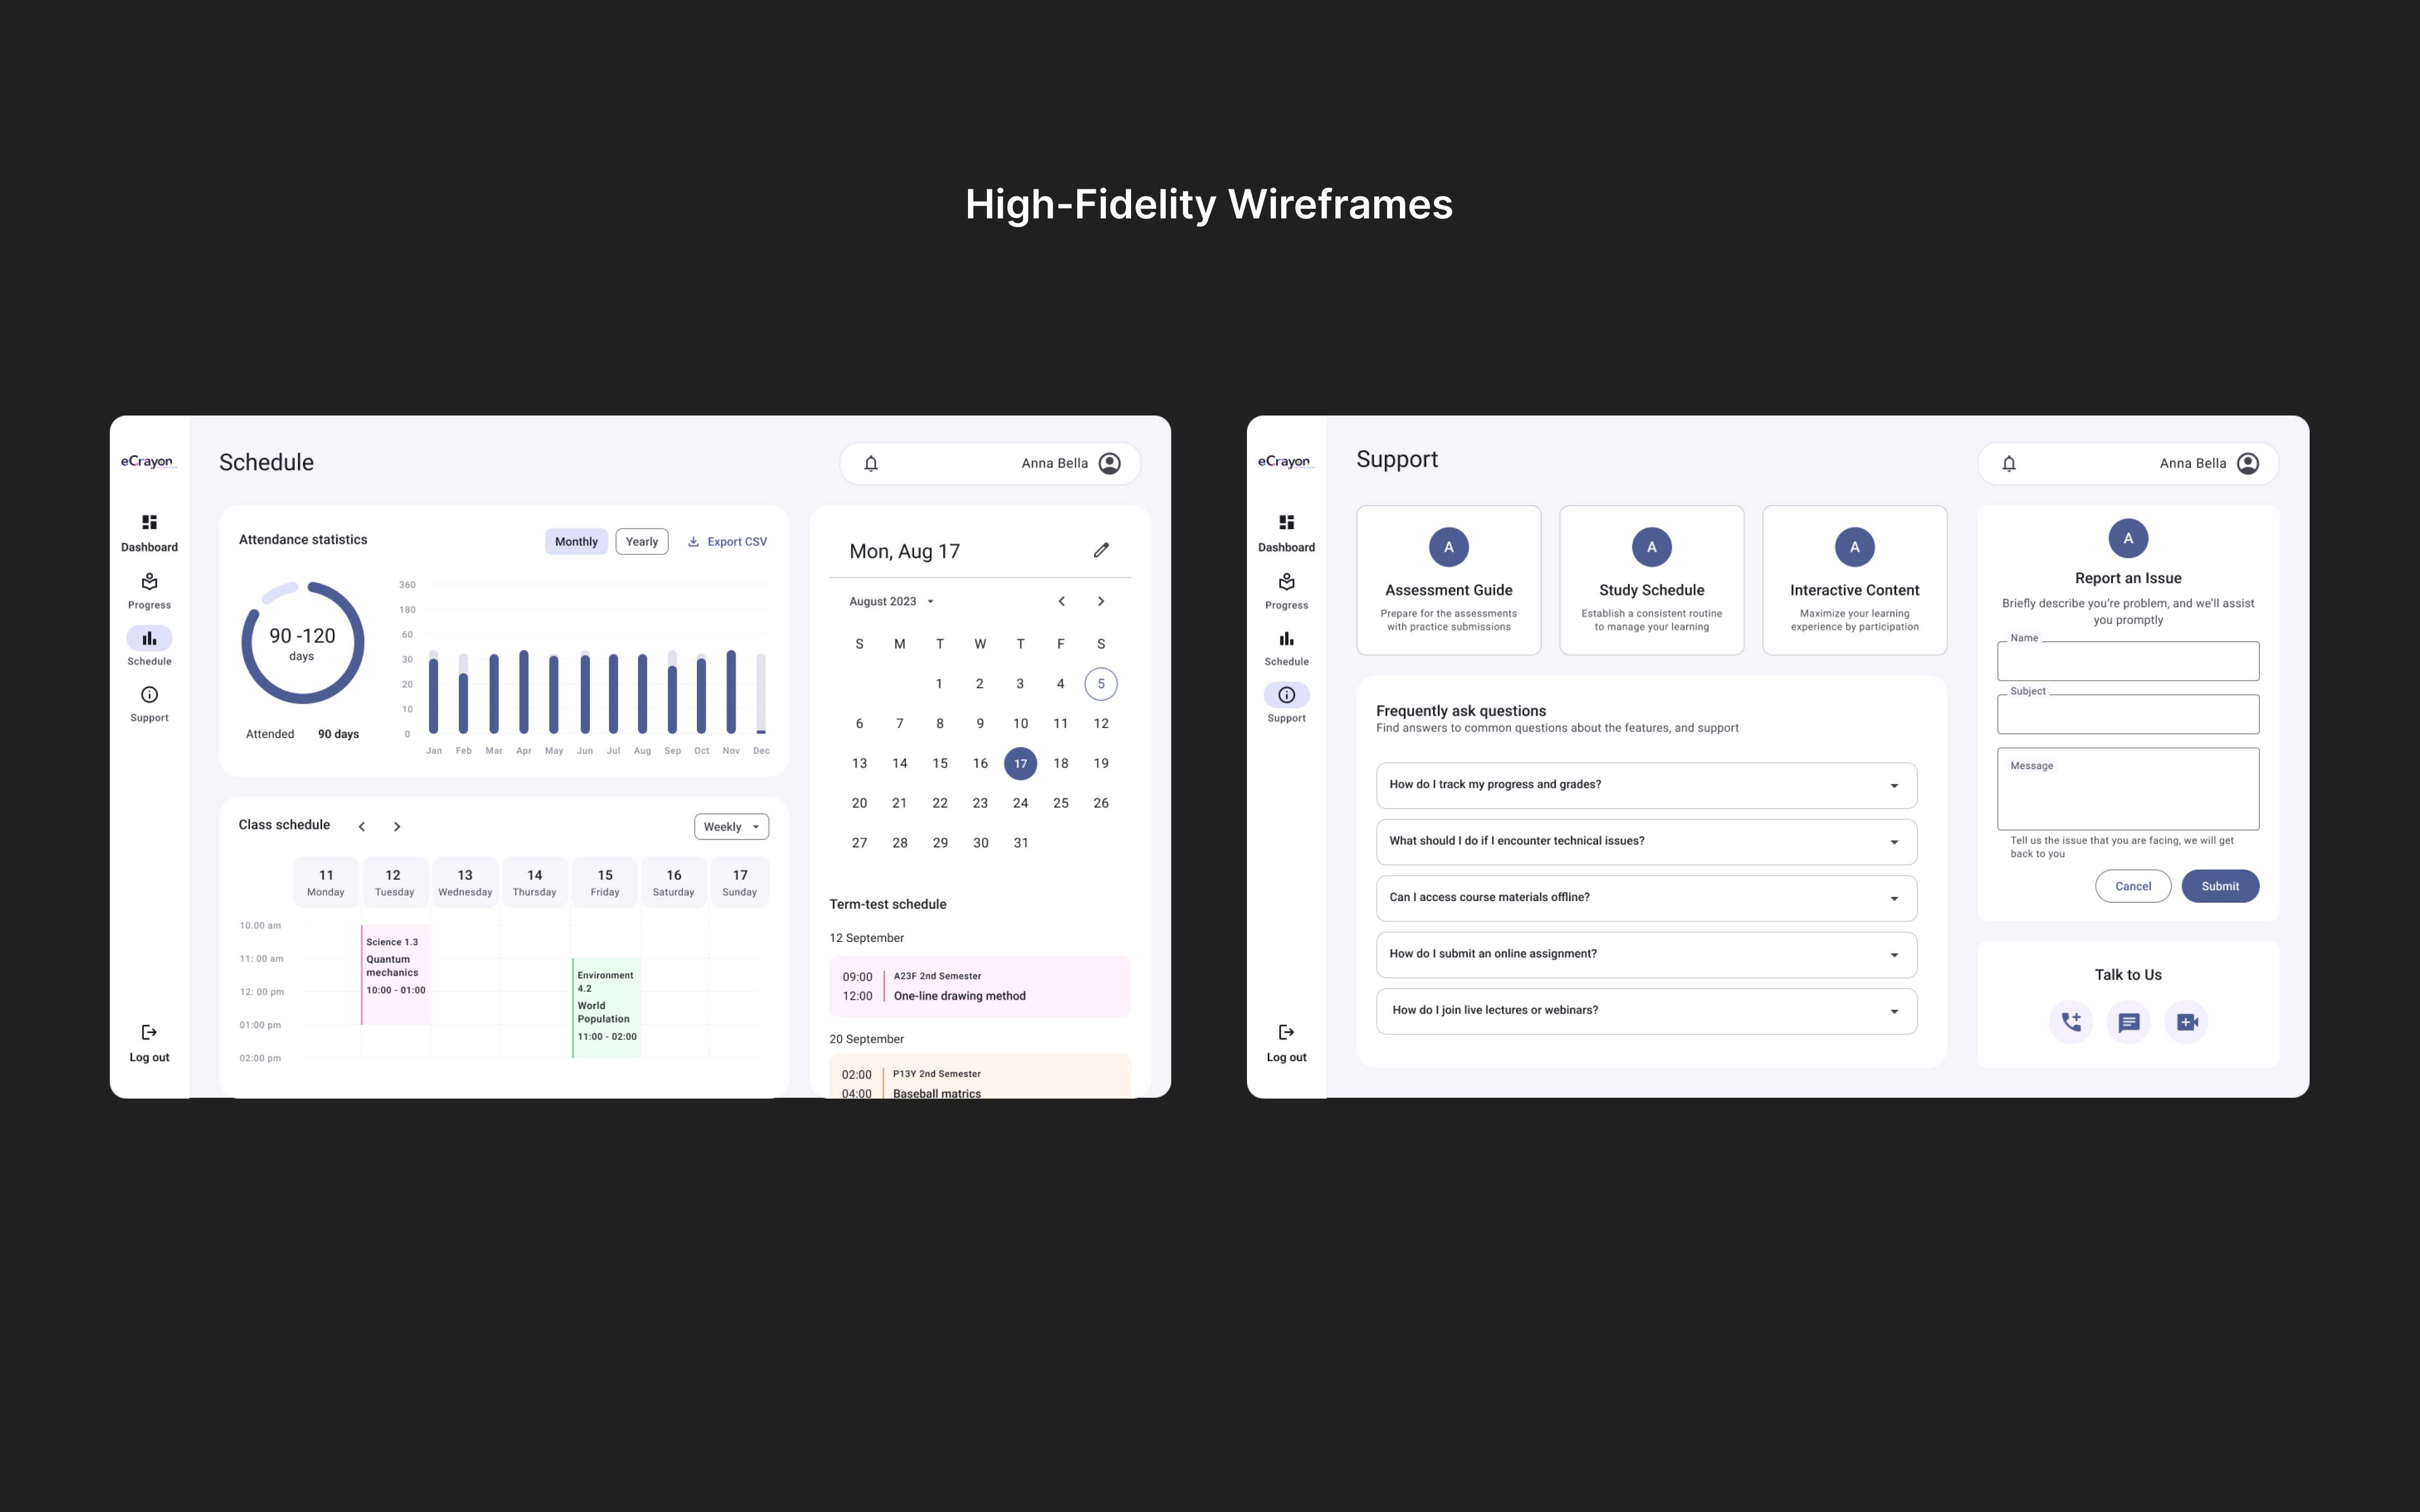Click the pencil edit icon beside Mon, Aug 17
Viewport: 2420px width, 1512px height.
pyautogui.click(x=1101, y=550)
